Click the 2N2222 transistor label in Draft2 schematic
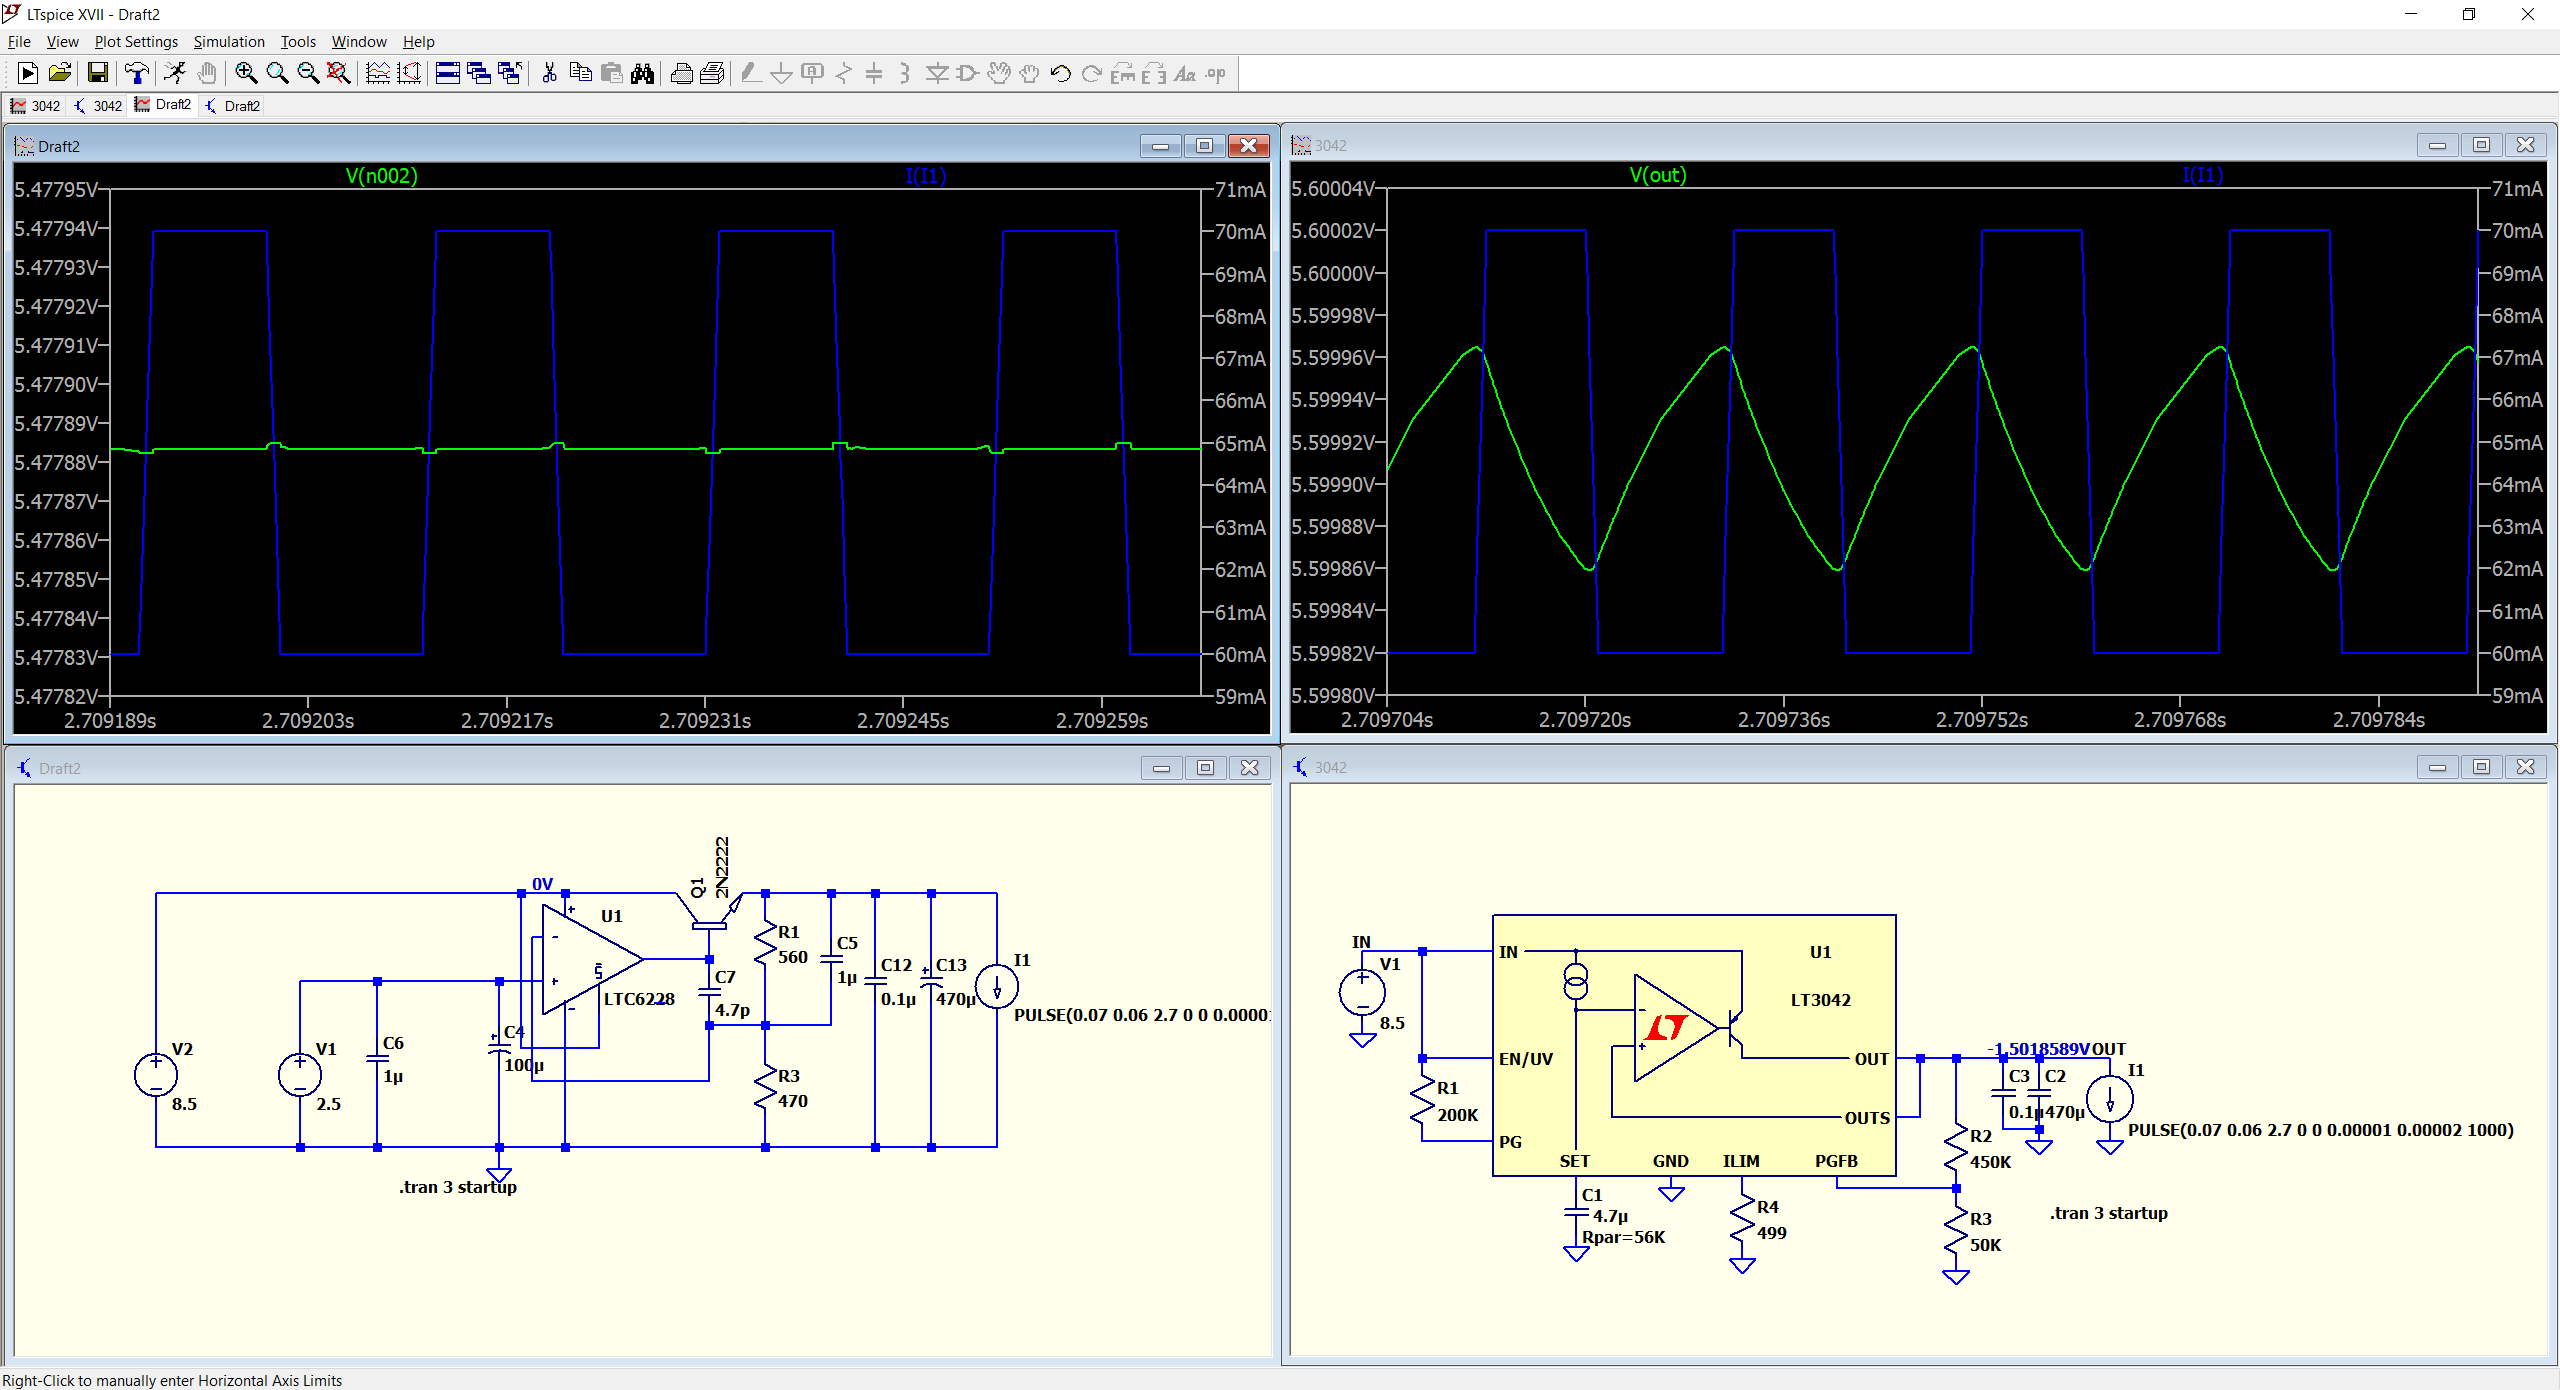 coord(722,866)
